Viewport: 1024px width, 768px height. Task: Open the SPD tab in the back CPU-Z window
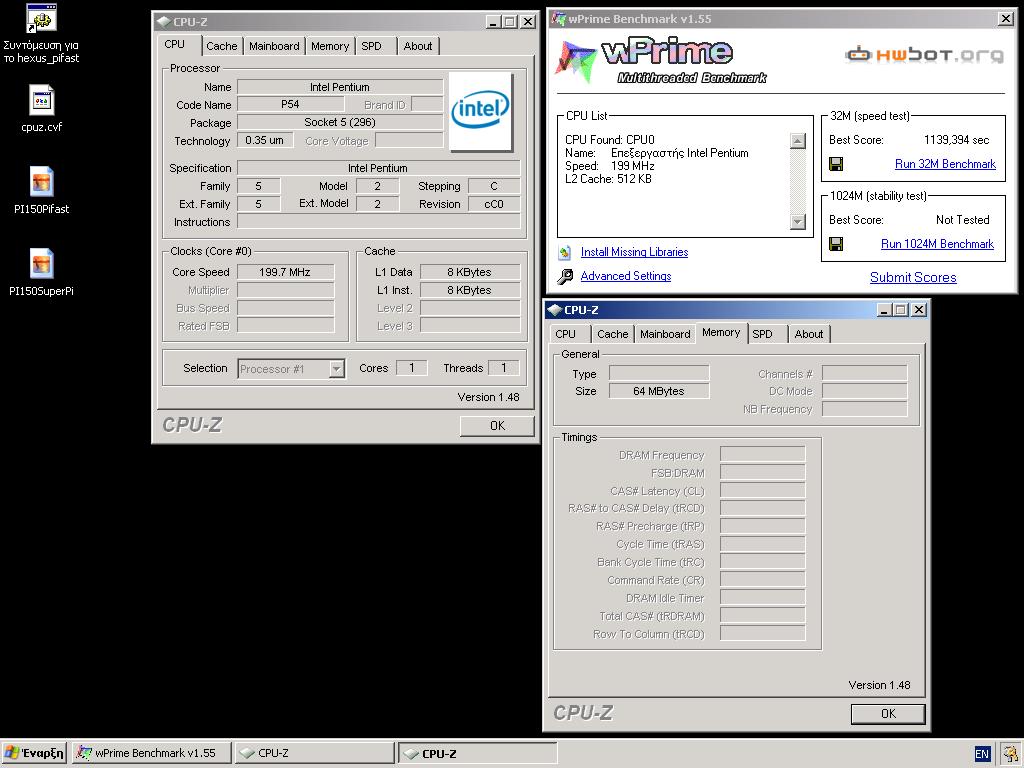point(372,46)
